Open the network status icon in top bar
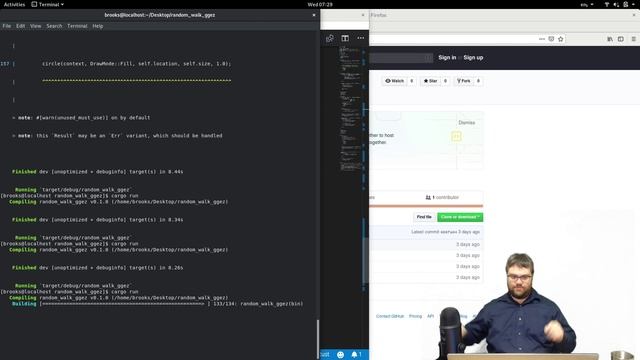This screenshot has height=360, width=640. (x=607, y=4)
